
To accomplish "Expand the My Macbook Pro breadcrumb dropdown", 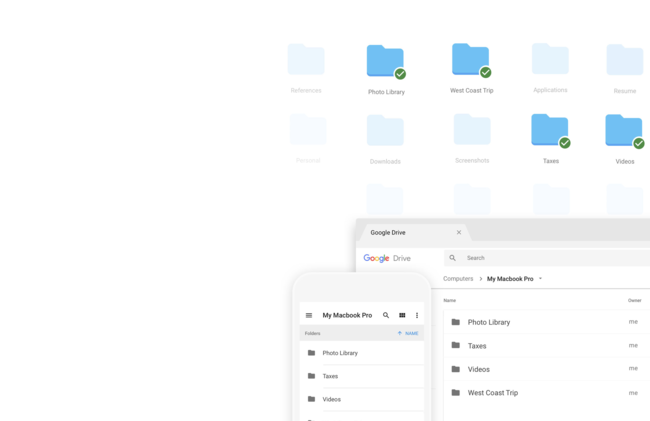I will pyautogui.click(x=540, y=278).
